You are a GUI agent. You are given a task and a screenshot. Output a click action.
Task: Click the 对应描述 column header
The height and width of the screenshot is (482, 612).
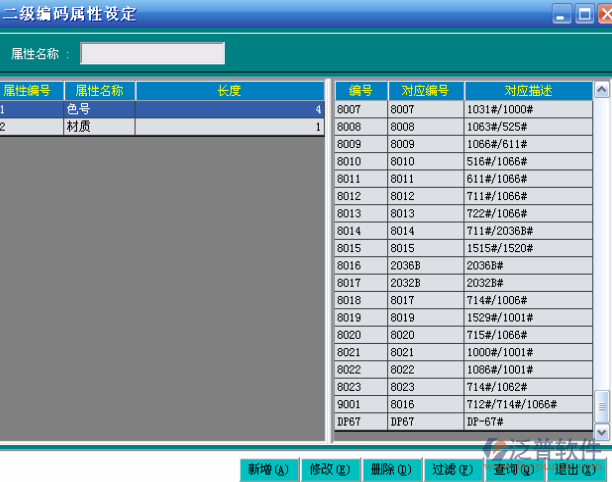point(528,91)
